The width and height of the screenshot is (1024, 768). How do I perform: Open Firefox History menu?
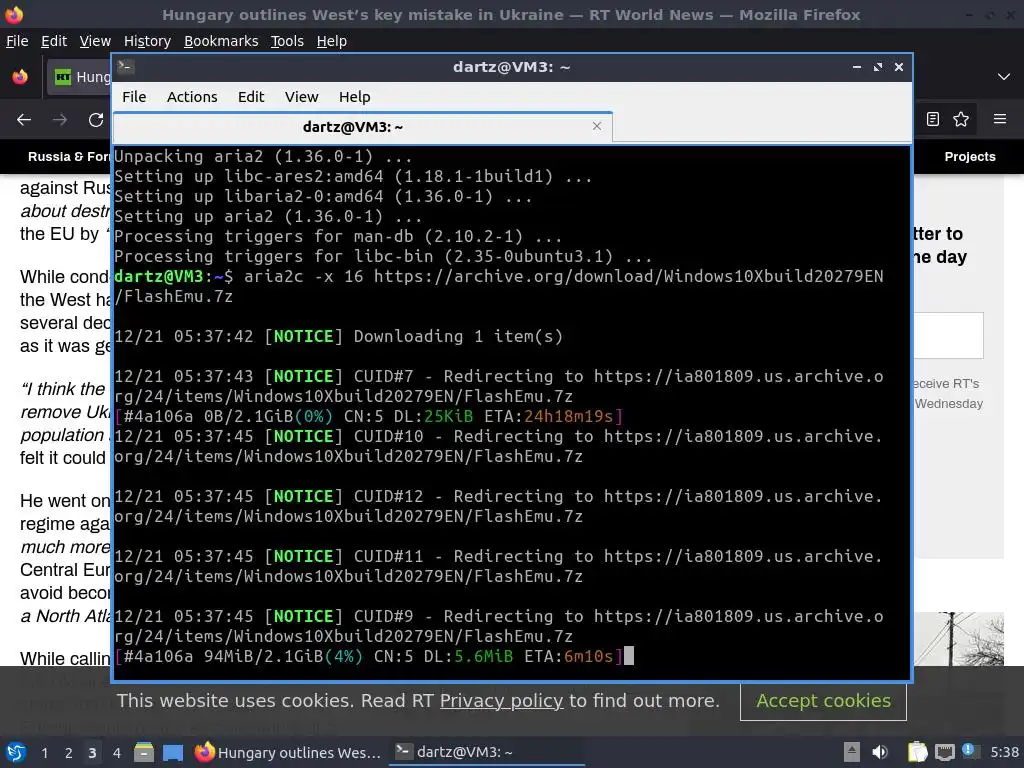147,41
